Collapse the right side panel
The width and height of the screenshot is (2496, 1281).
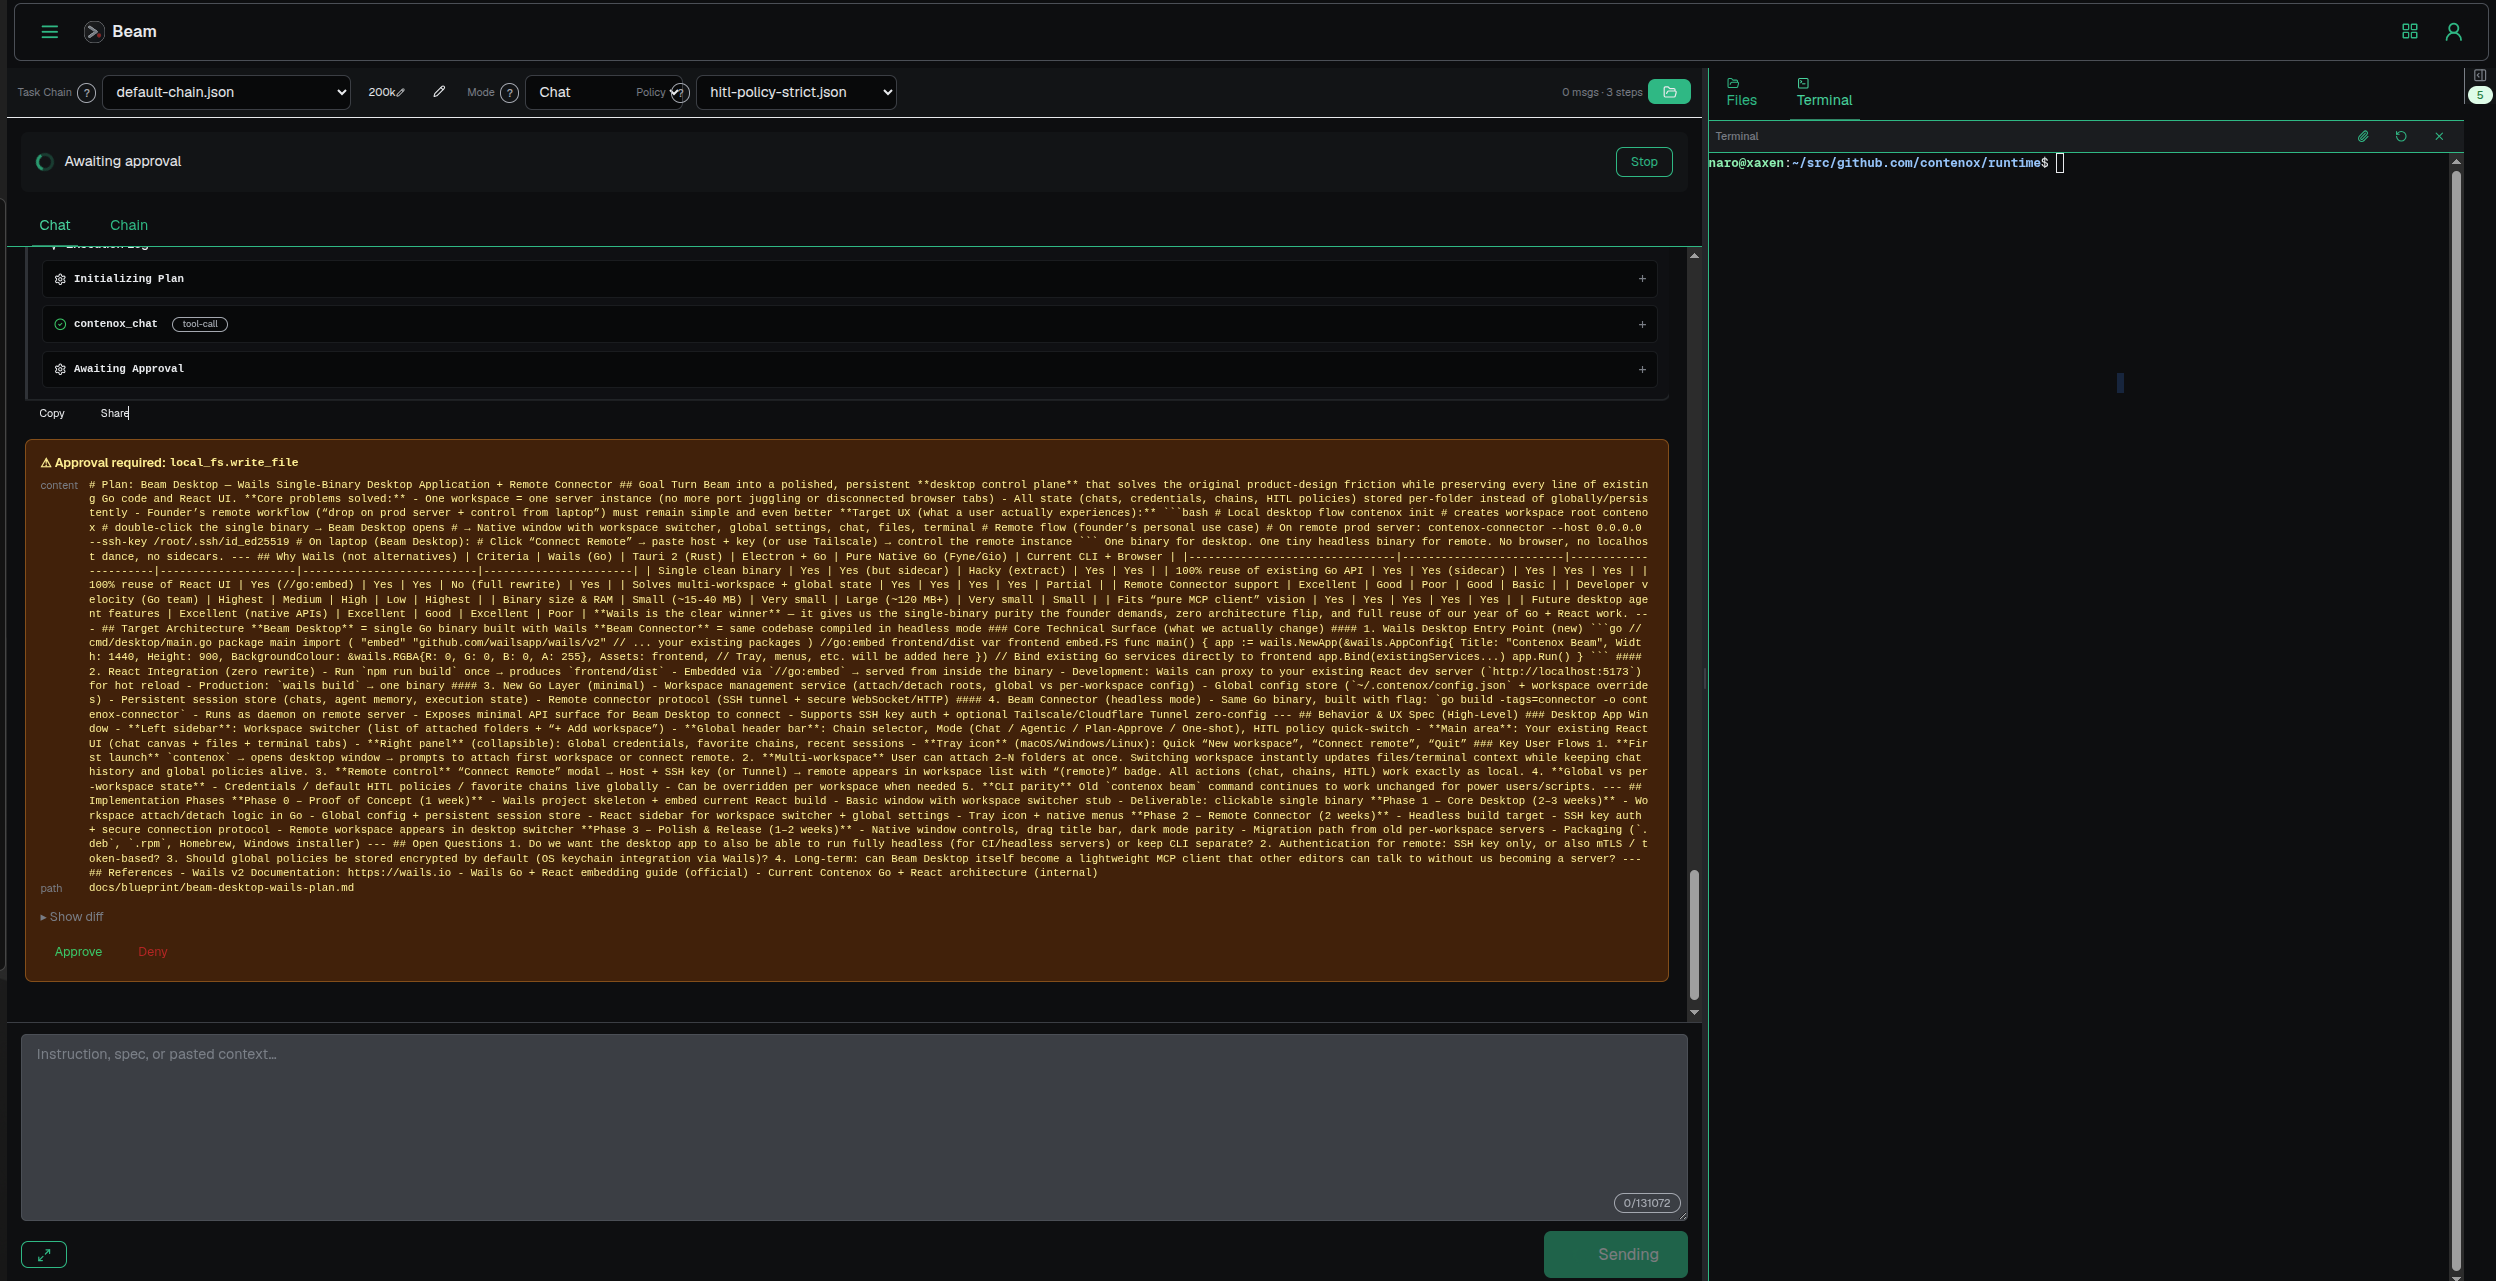pyautogui.click(x=2480, y=76)
